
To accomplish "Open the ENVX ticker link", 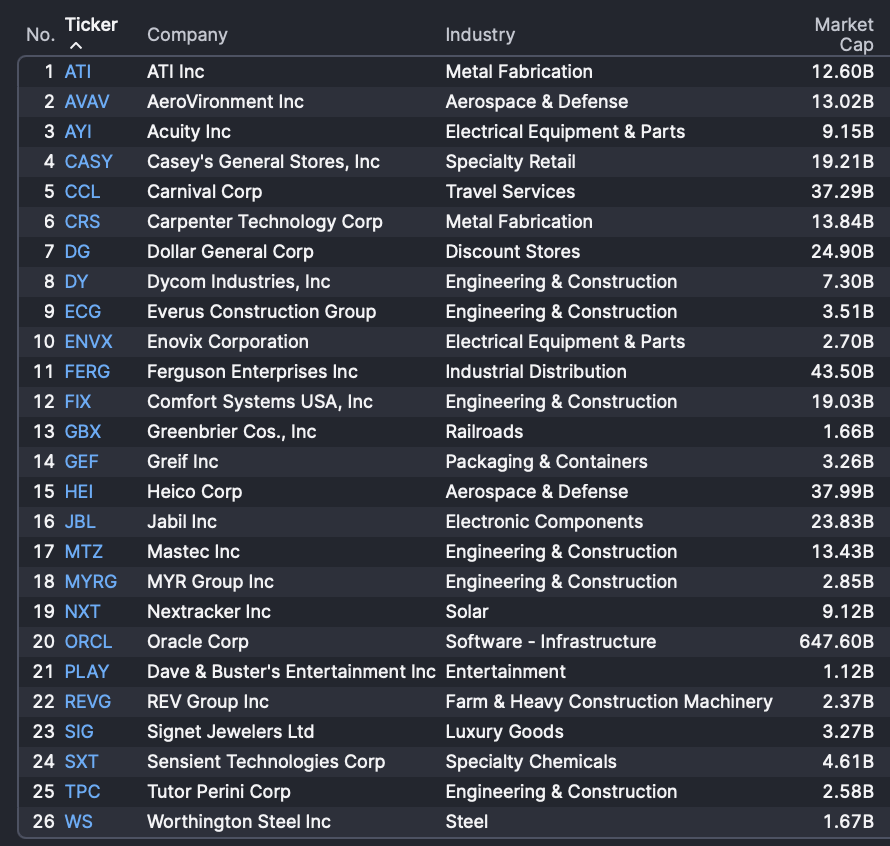I will (89, 342).
